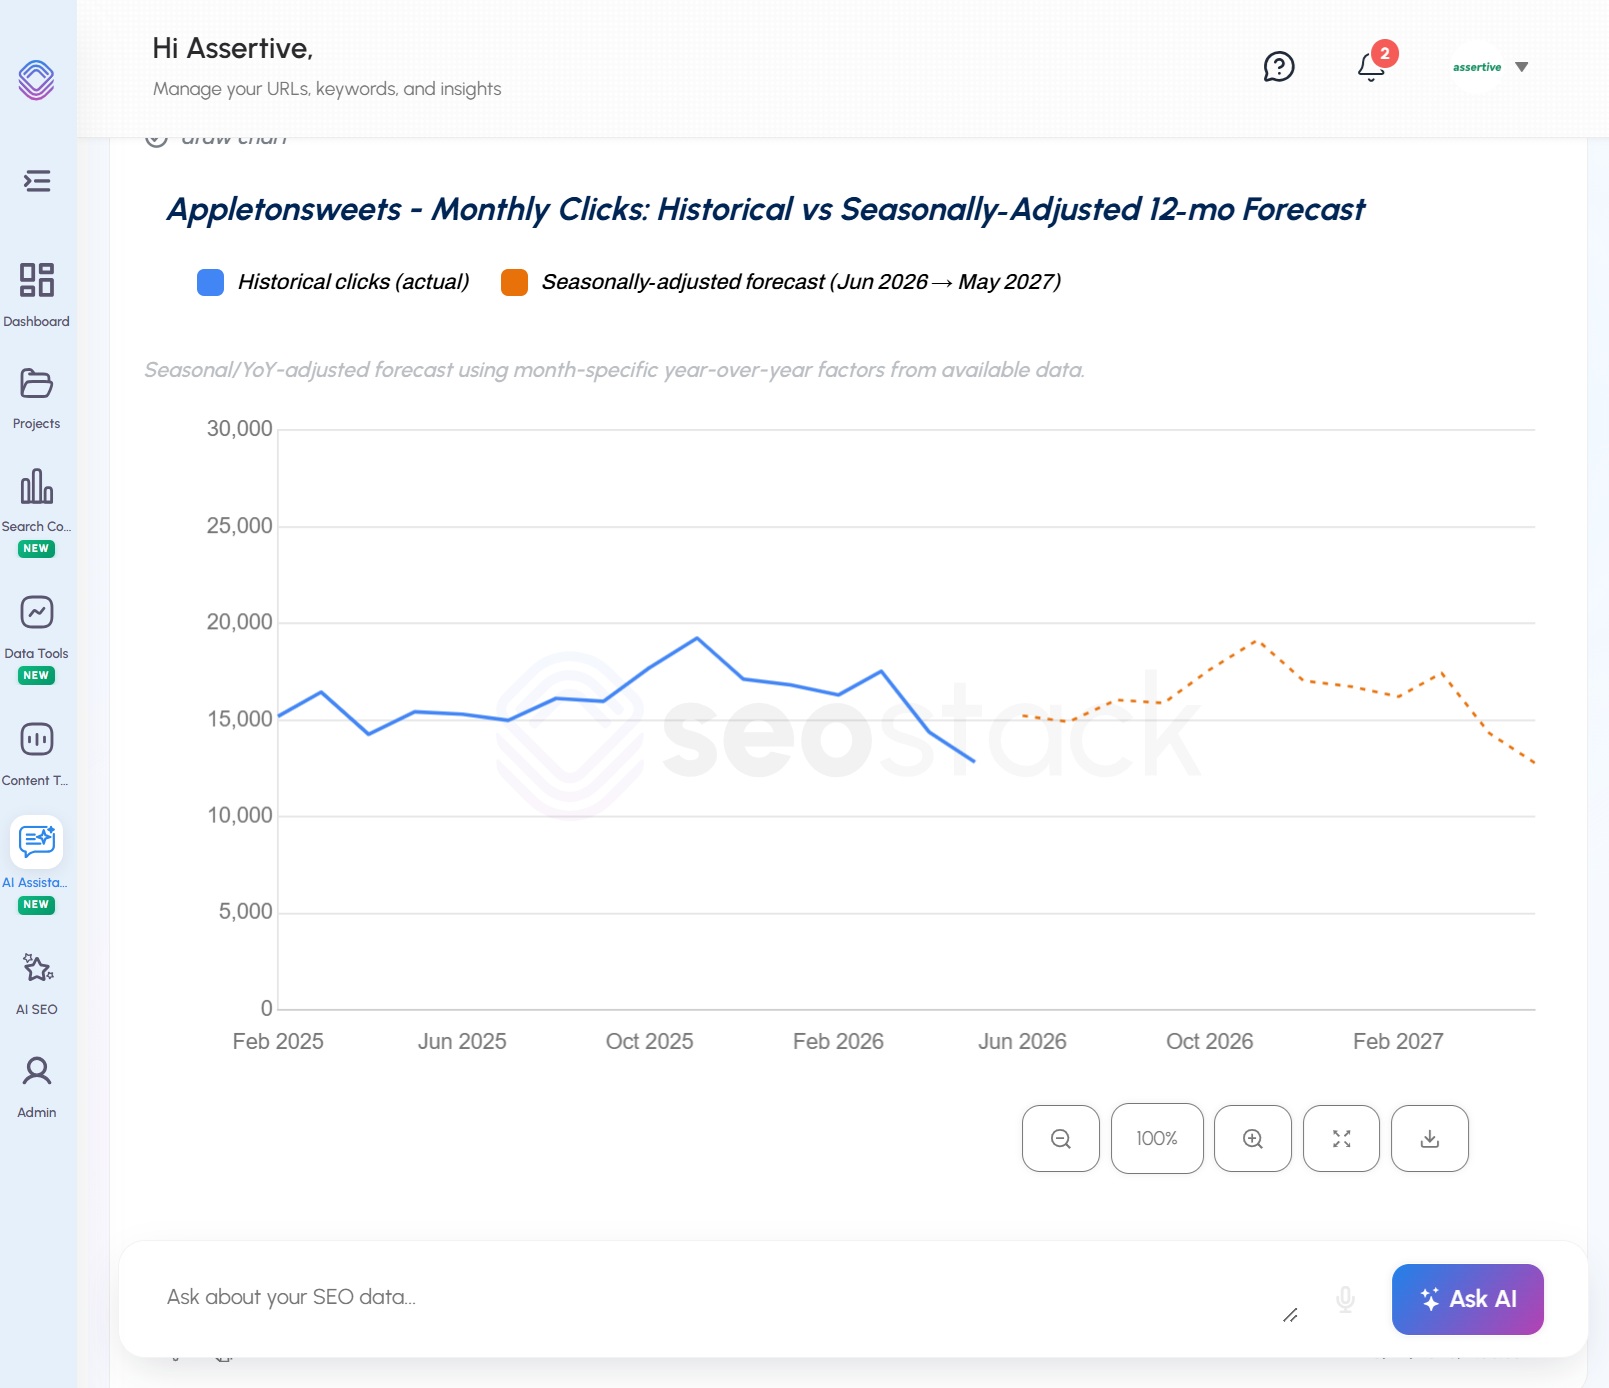Click the Jun 2026 axis label
The image size is (1609, 1388).
(1022, 1041)
